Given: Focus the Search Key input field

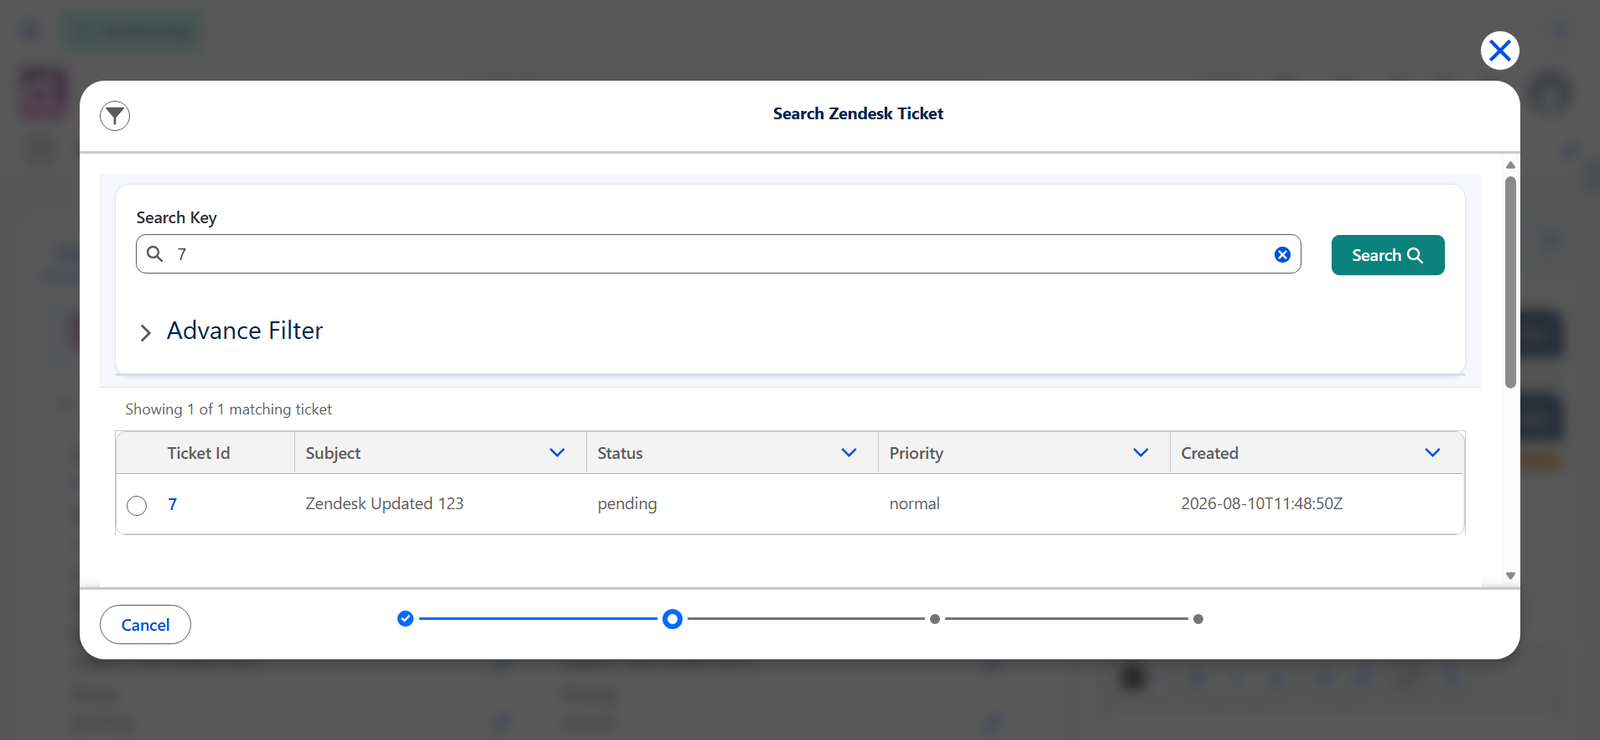Looking at the screenshot, I should tap(718, 254).
